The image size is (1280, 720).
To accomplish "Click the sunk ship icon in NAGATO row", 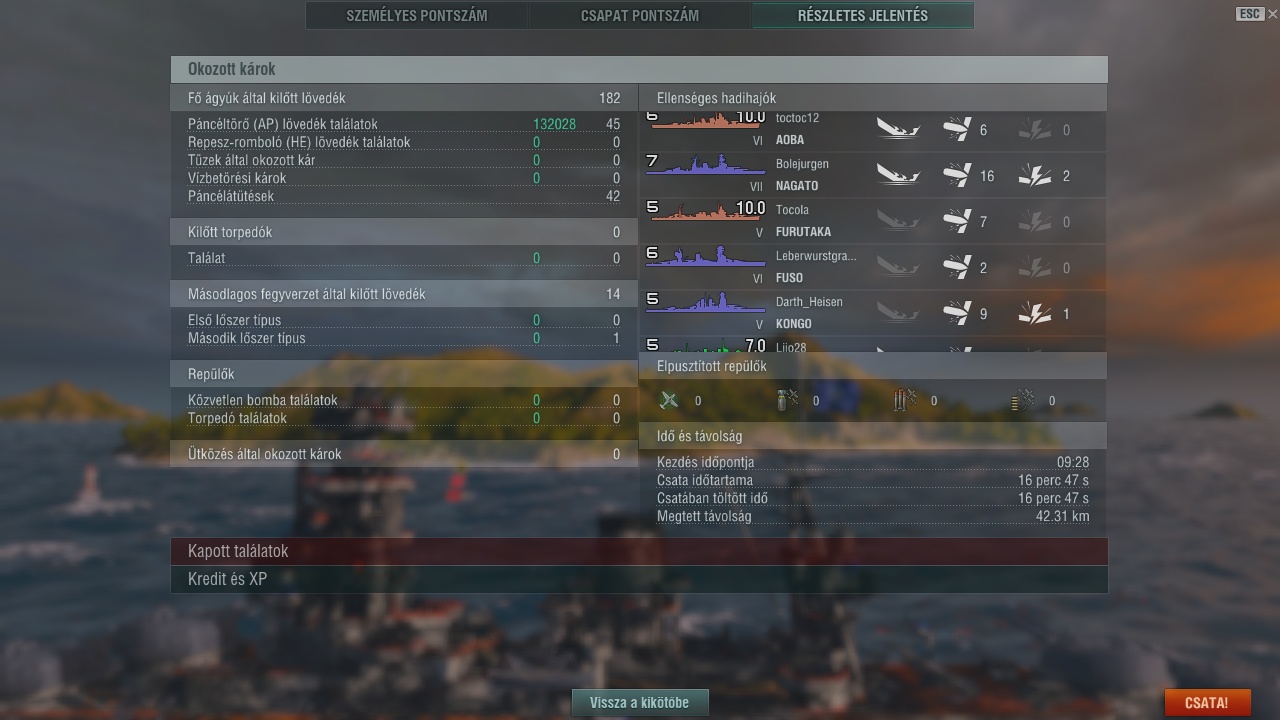I will (x=898, y=175).
